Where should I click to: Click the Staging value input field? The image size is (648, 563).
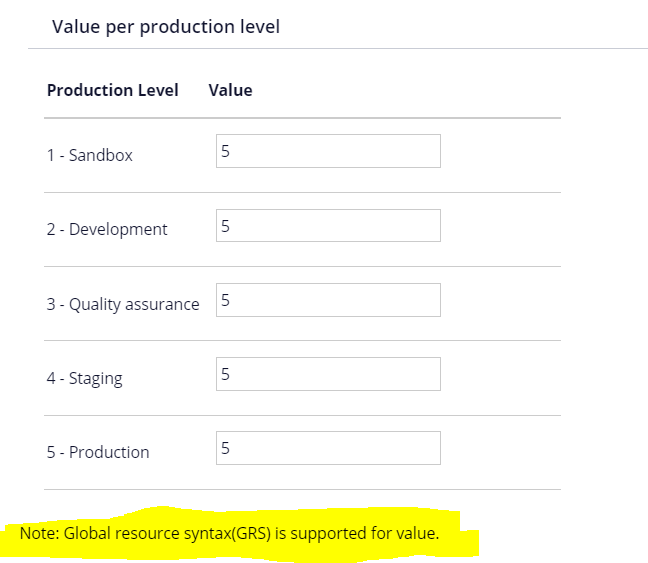point(328,374)
